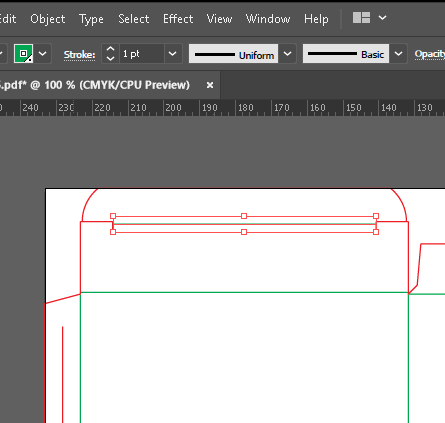Close the pdf document tab
The image size is (445, 423).
tap(210, 85)
